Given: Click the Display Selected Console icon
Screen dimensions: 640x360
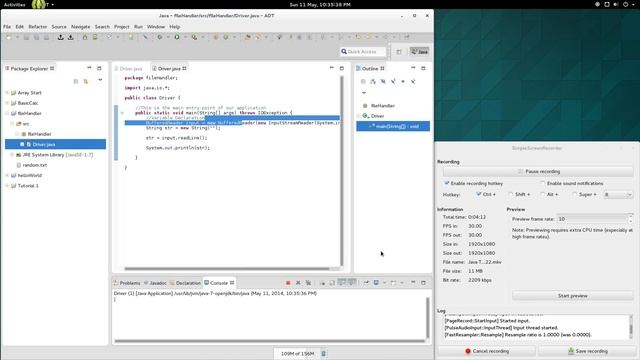Looking at the screenshot, I should [376, 283].
